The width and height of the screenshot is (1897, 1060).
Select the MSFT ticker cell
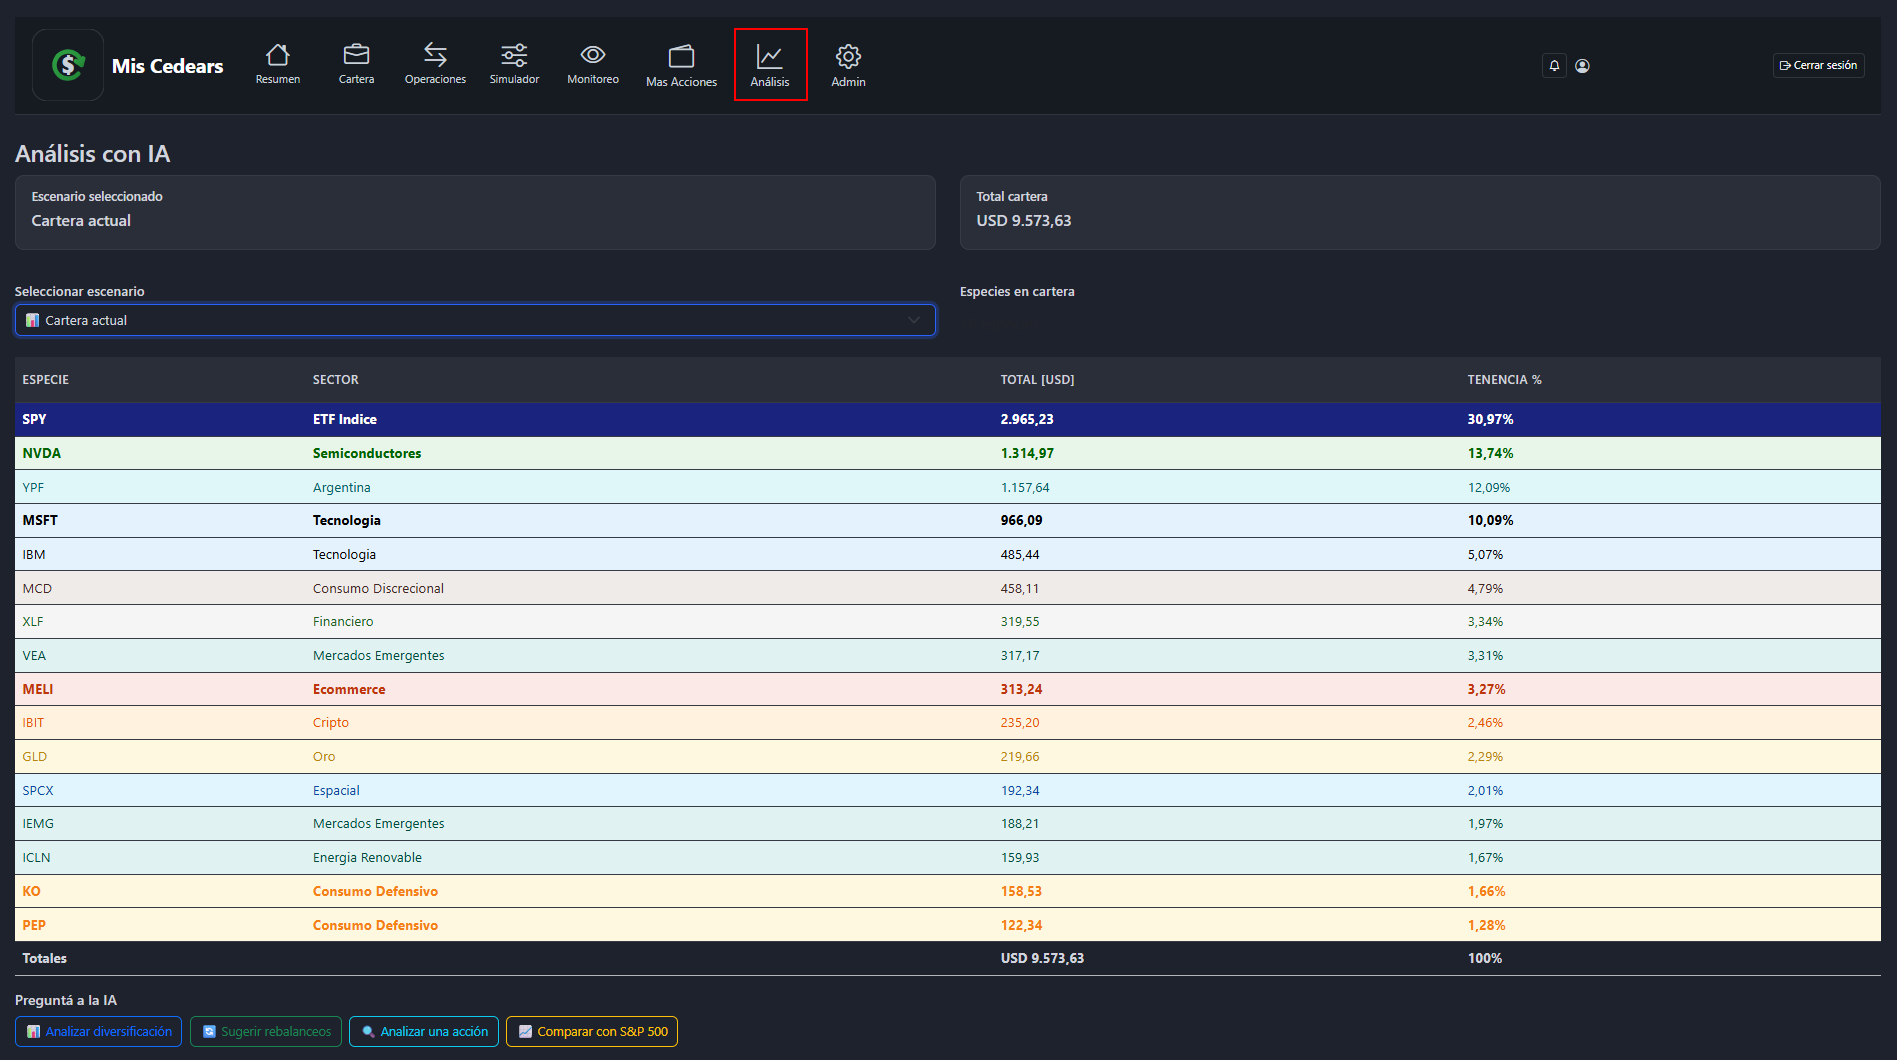tap(40, 520)
